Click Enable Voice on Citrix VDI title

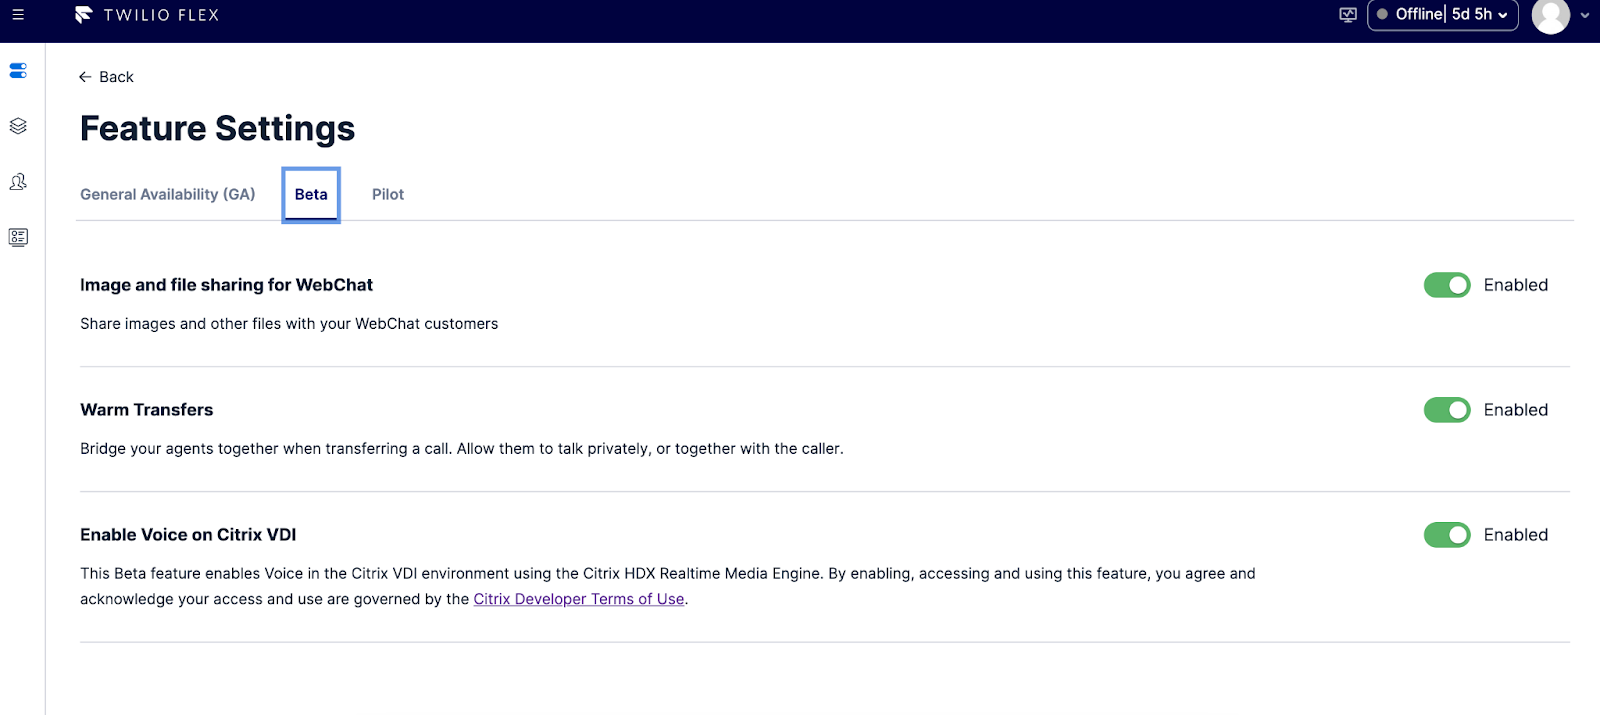tap(188, 535)
